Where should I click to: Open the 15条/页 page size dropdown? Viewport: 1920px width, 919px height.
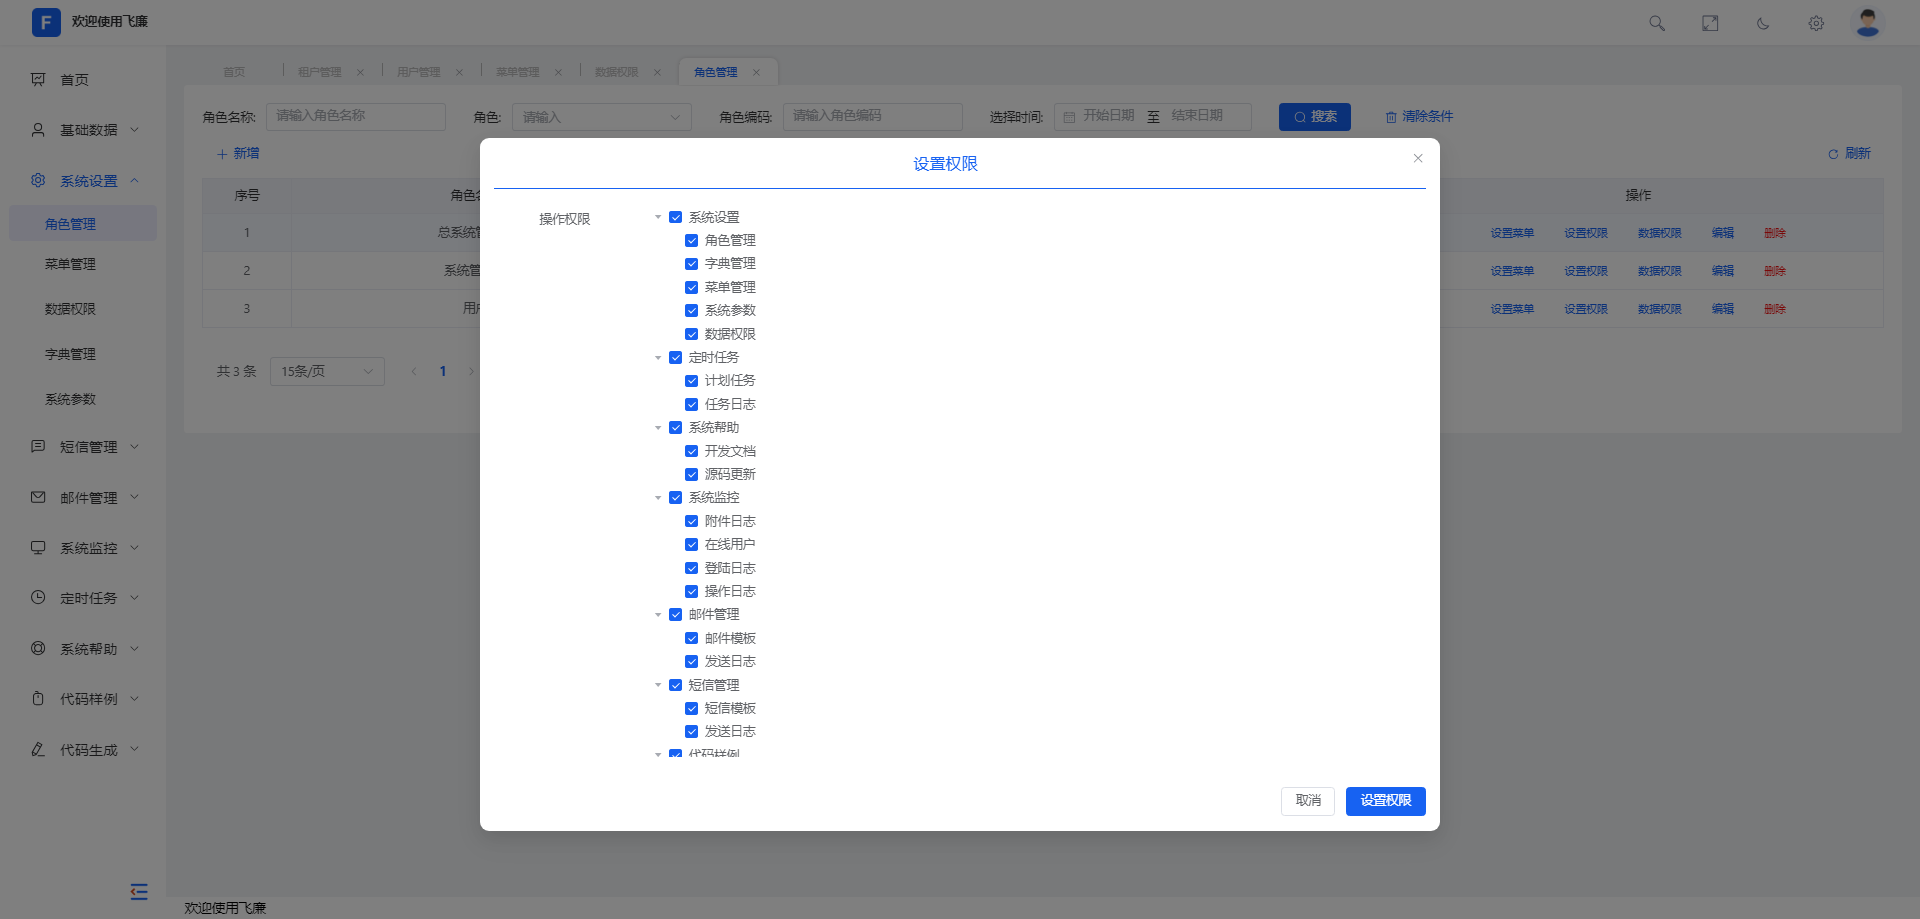[x=327, y=371]
